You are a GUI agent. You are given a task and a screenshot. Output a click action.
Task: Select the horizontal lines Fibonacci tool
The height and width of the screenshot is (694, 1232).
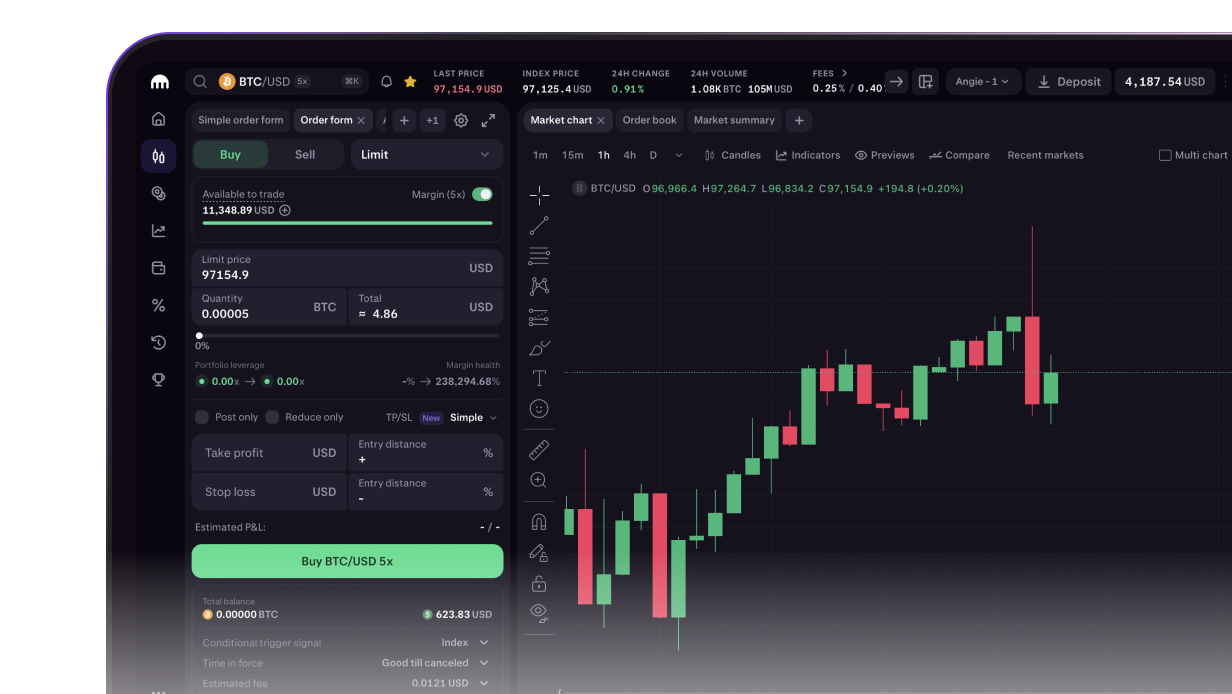(x=539, y=256)
